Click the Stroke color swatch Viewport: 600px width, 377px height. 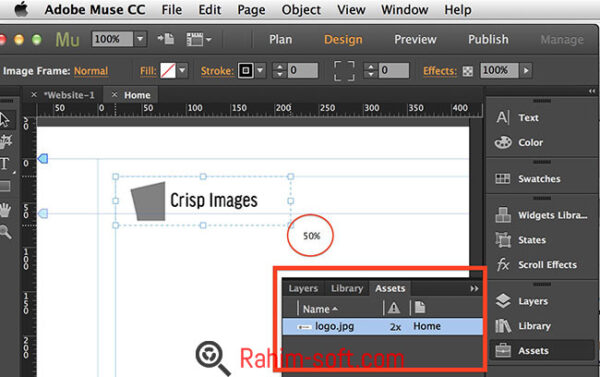pos(246,71)
